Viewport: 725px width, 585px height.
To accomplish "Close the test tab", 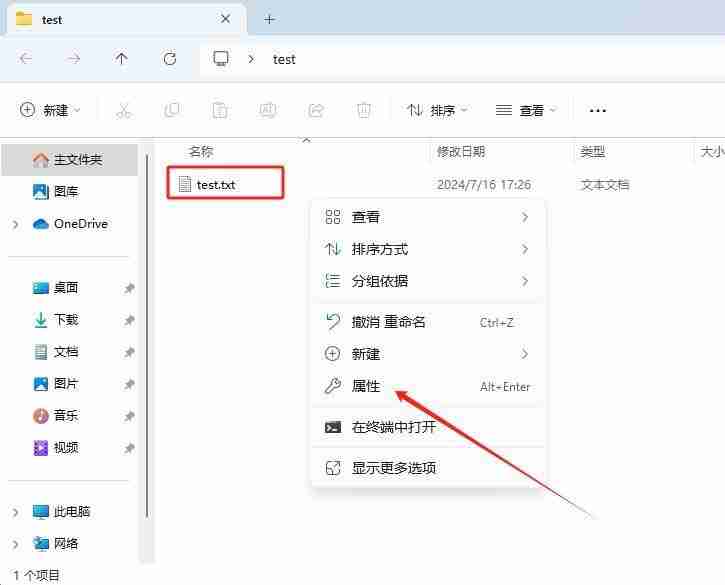I will point(225,19).
